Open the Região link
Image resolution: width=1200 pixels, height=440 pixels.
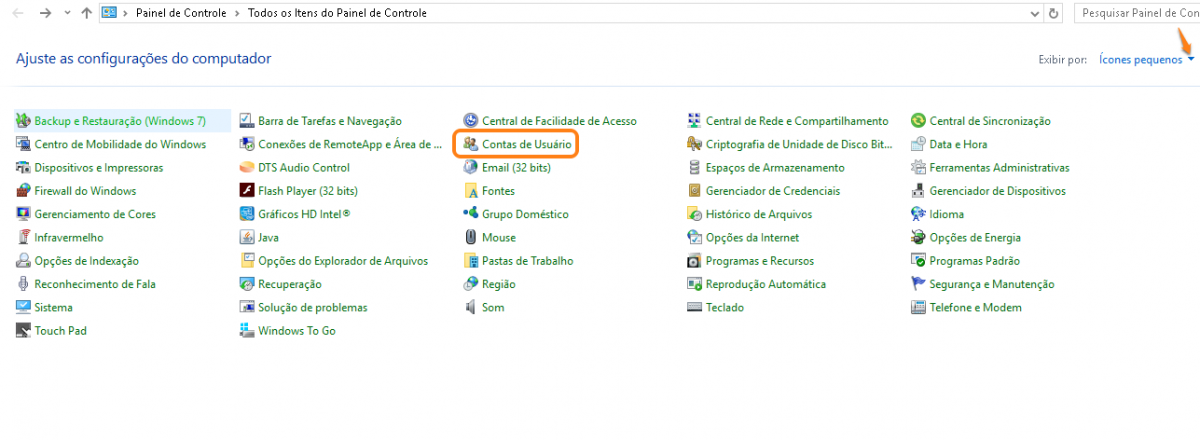point(499,284)
